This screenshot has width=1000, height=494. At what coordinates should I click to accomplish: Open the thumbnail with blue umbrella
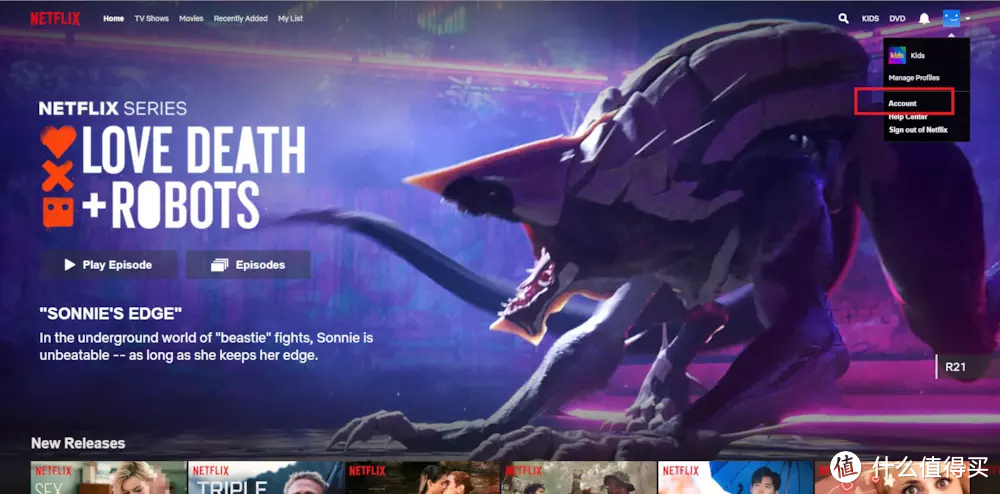[736, 477]
